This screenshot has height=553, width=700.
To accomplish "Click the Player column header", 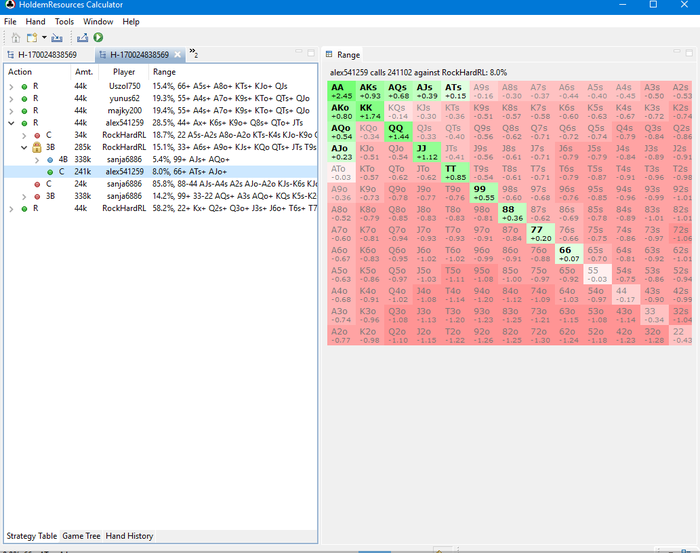I will click(124, 72).
